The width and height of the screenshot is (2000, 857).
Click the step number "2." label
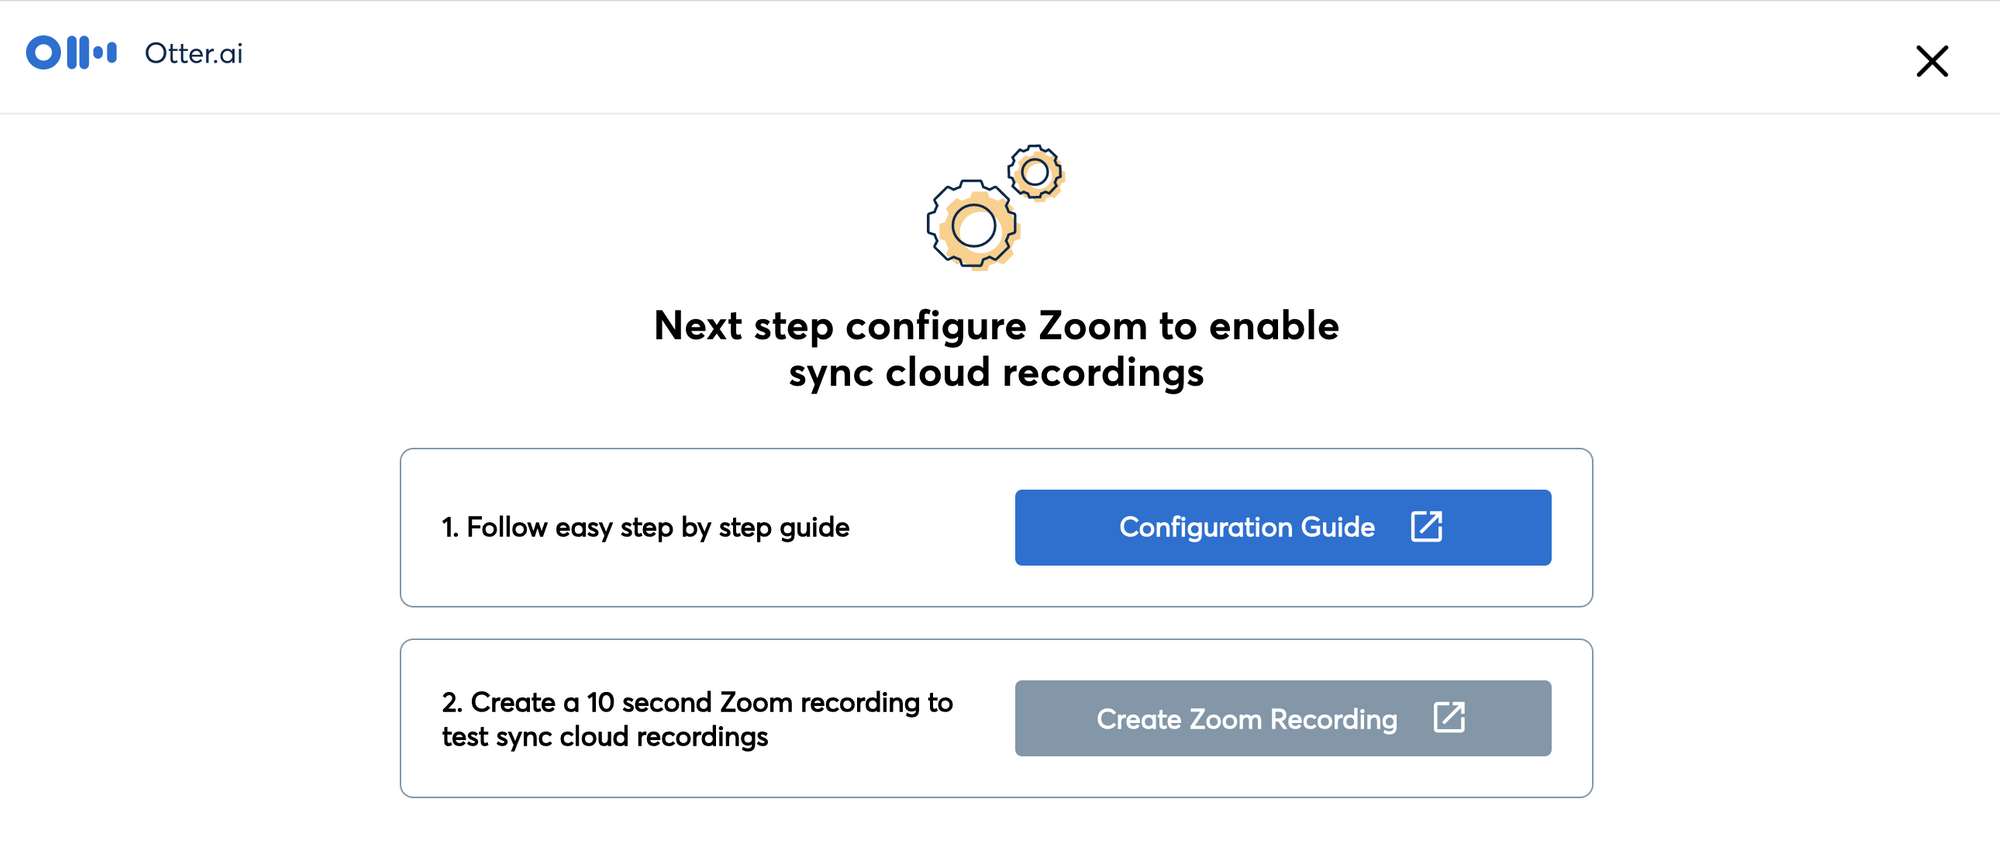tap(452, 702)
